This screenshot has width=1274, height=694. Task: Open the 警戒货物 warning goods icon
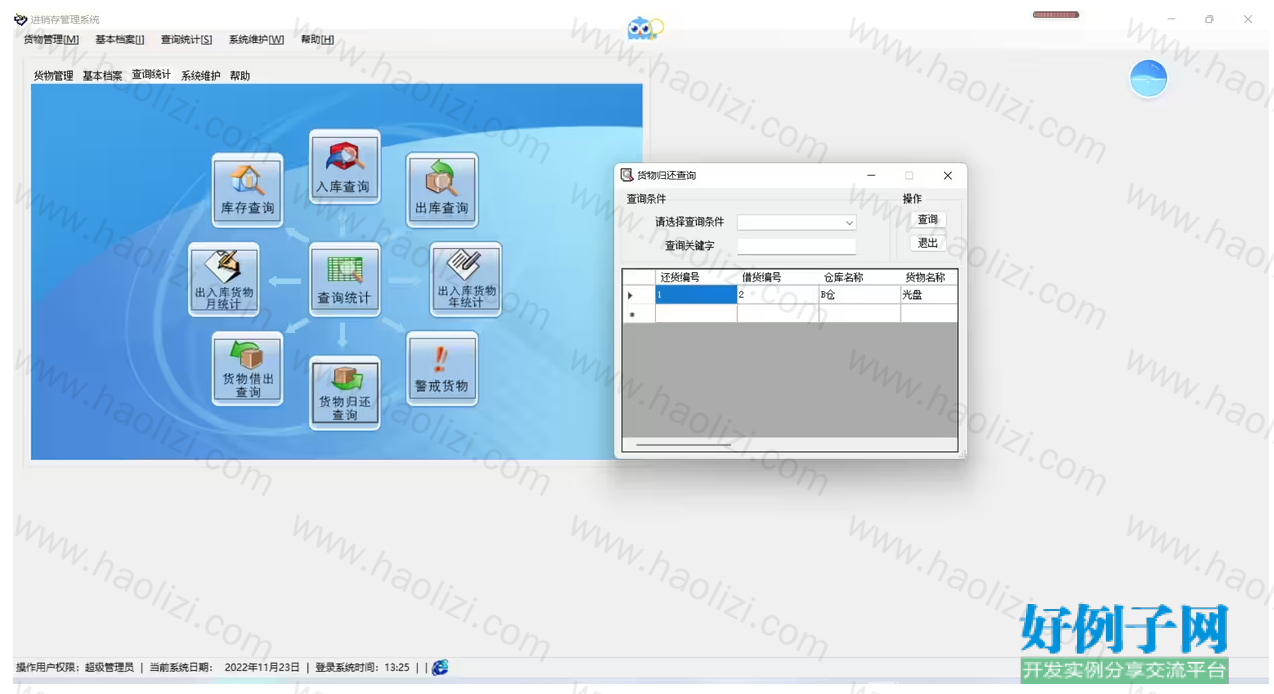coord(441,368)
